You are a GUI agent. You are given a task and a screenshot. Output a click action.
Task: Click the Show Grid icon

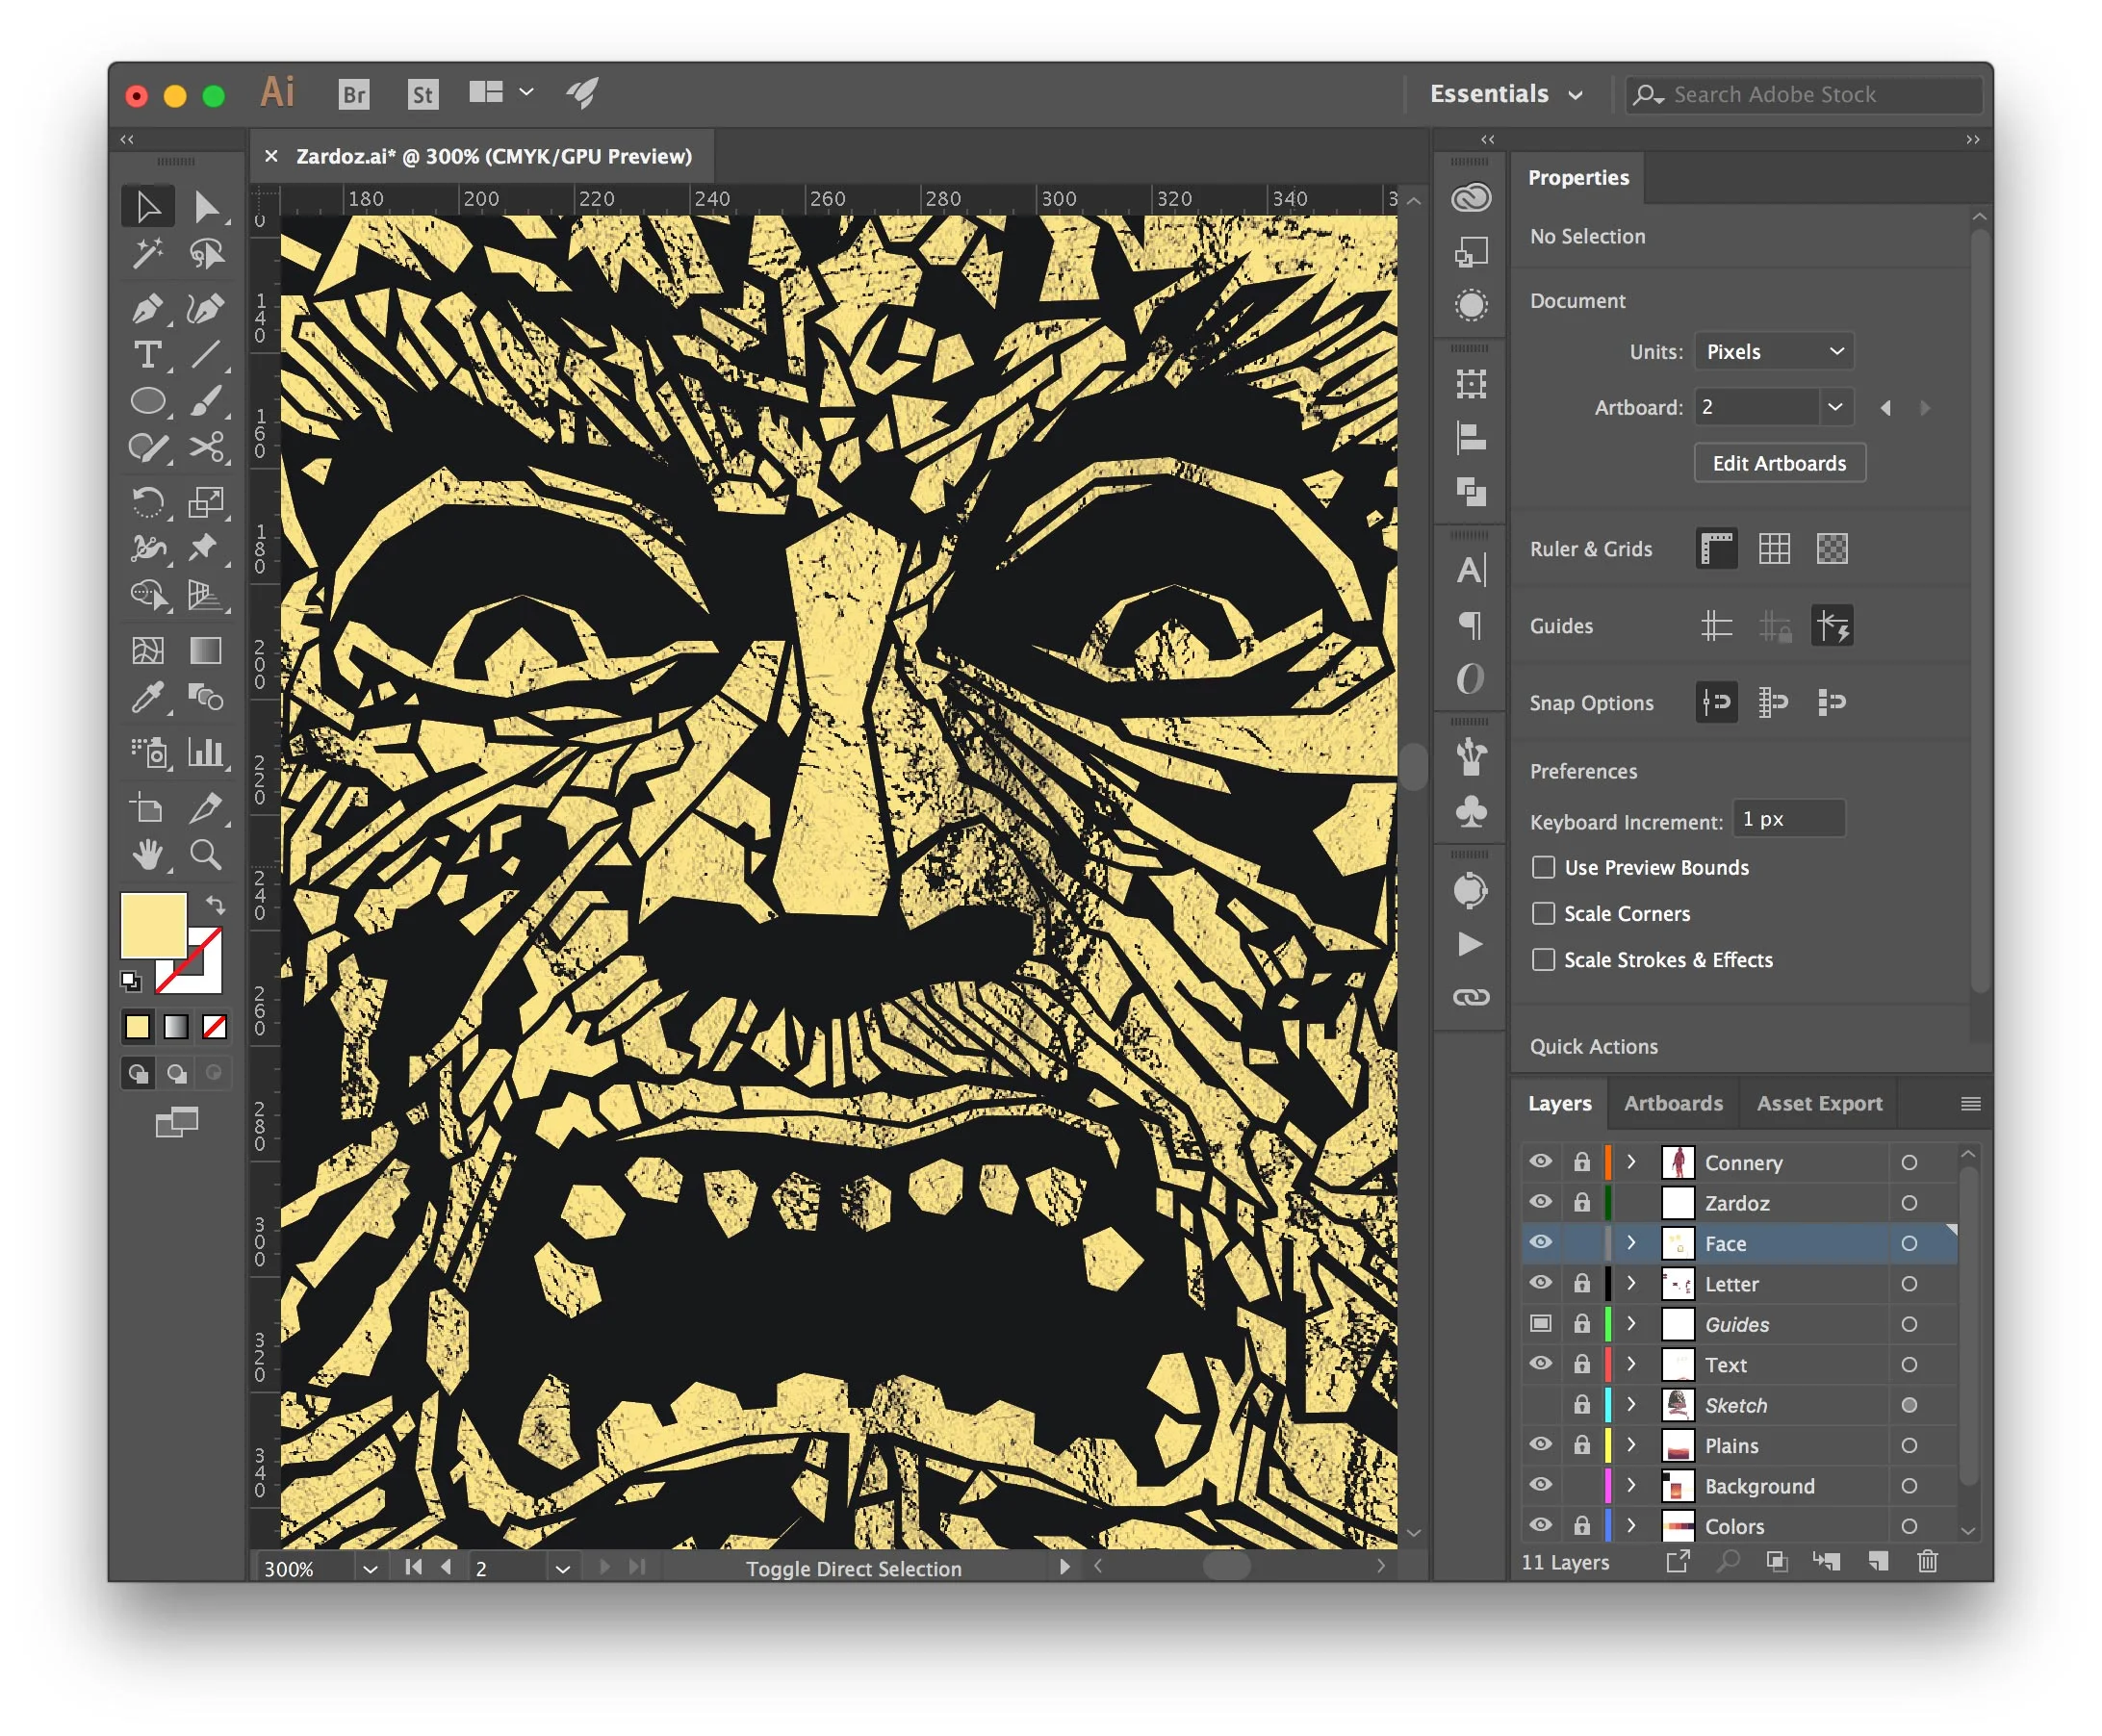coord(1774,548)
